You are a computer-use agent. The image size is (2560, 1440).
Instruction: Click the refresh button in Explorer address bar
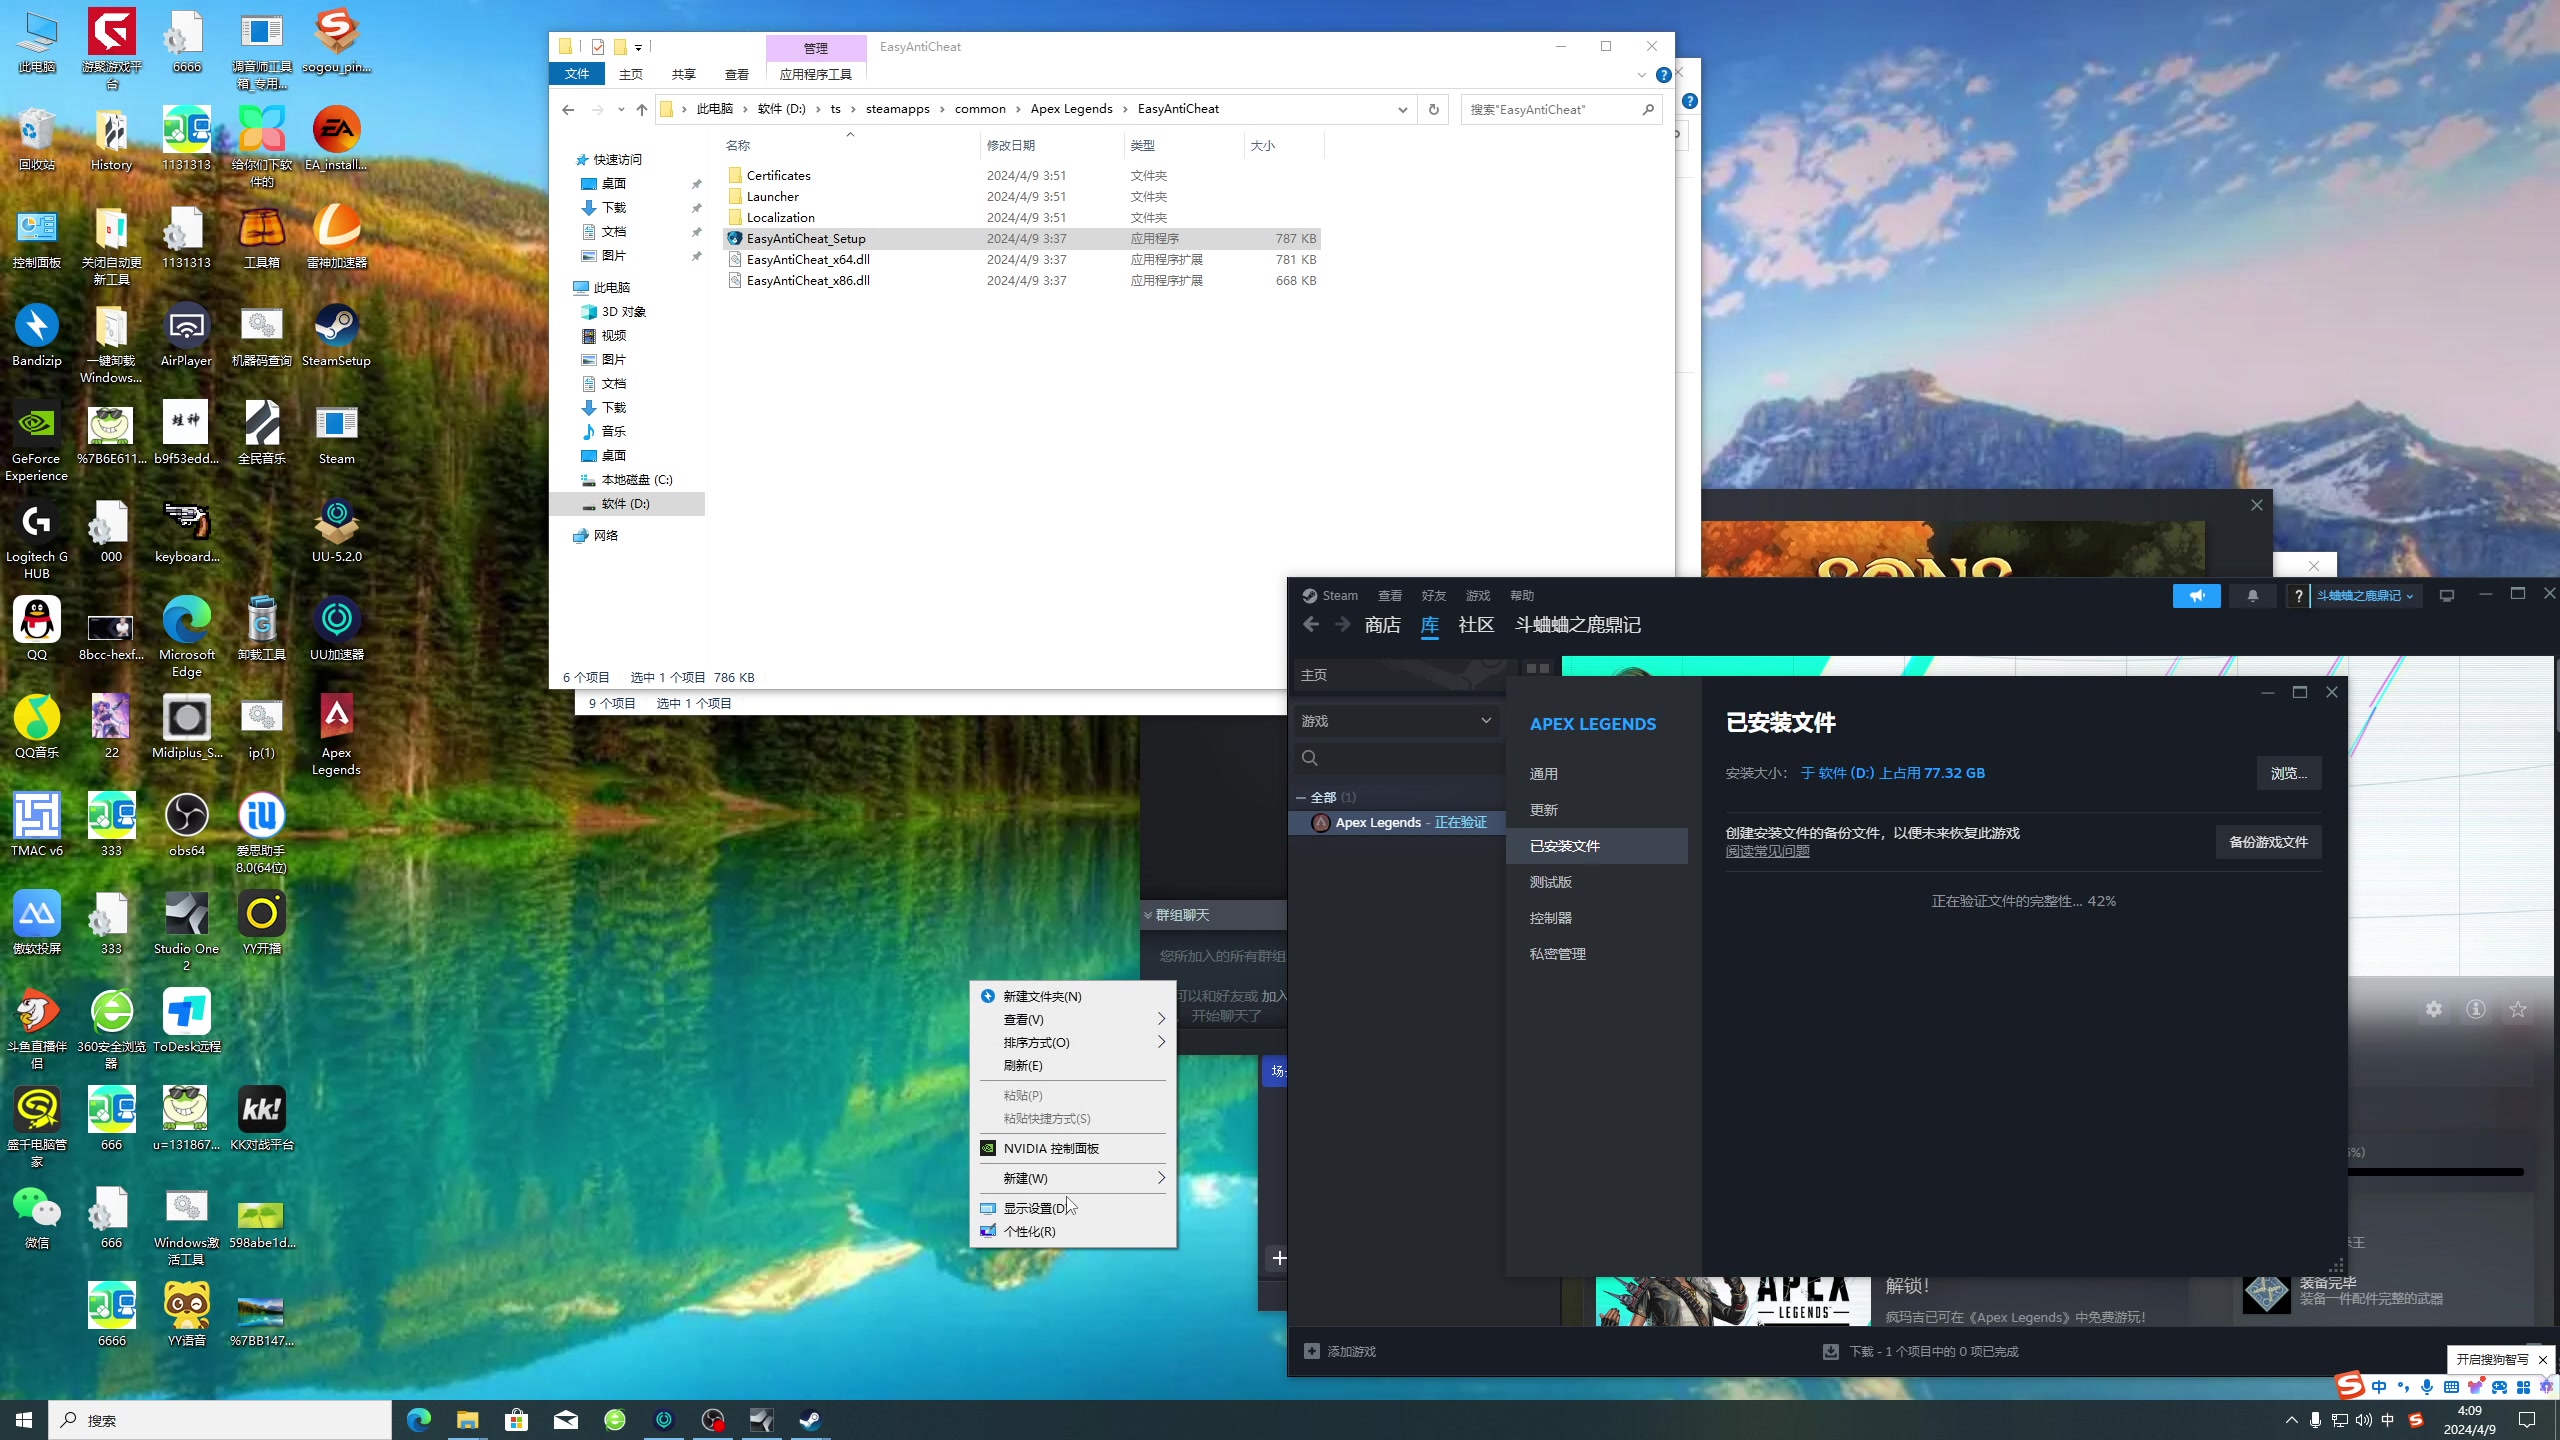coord(1433,109)
